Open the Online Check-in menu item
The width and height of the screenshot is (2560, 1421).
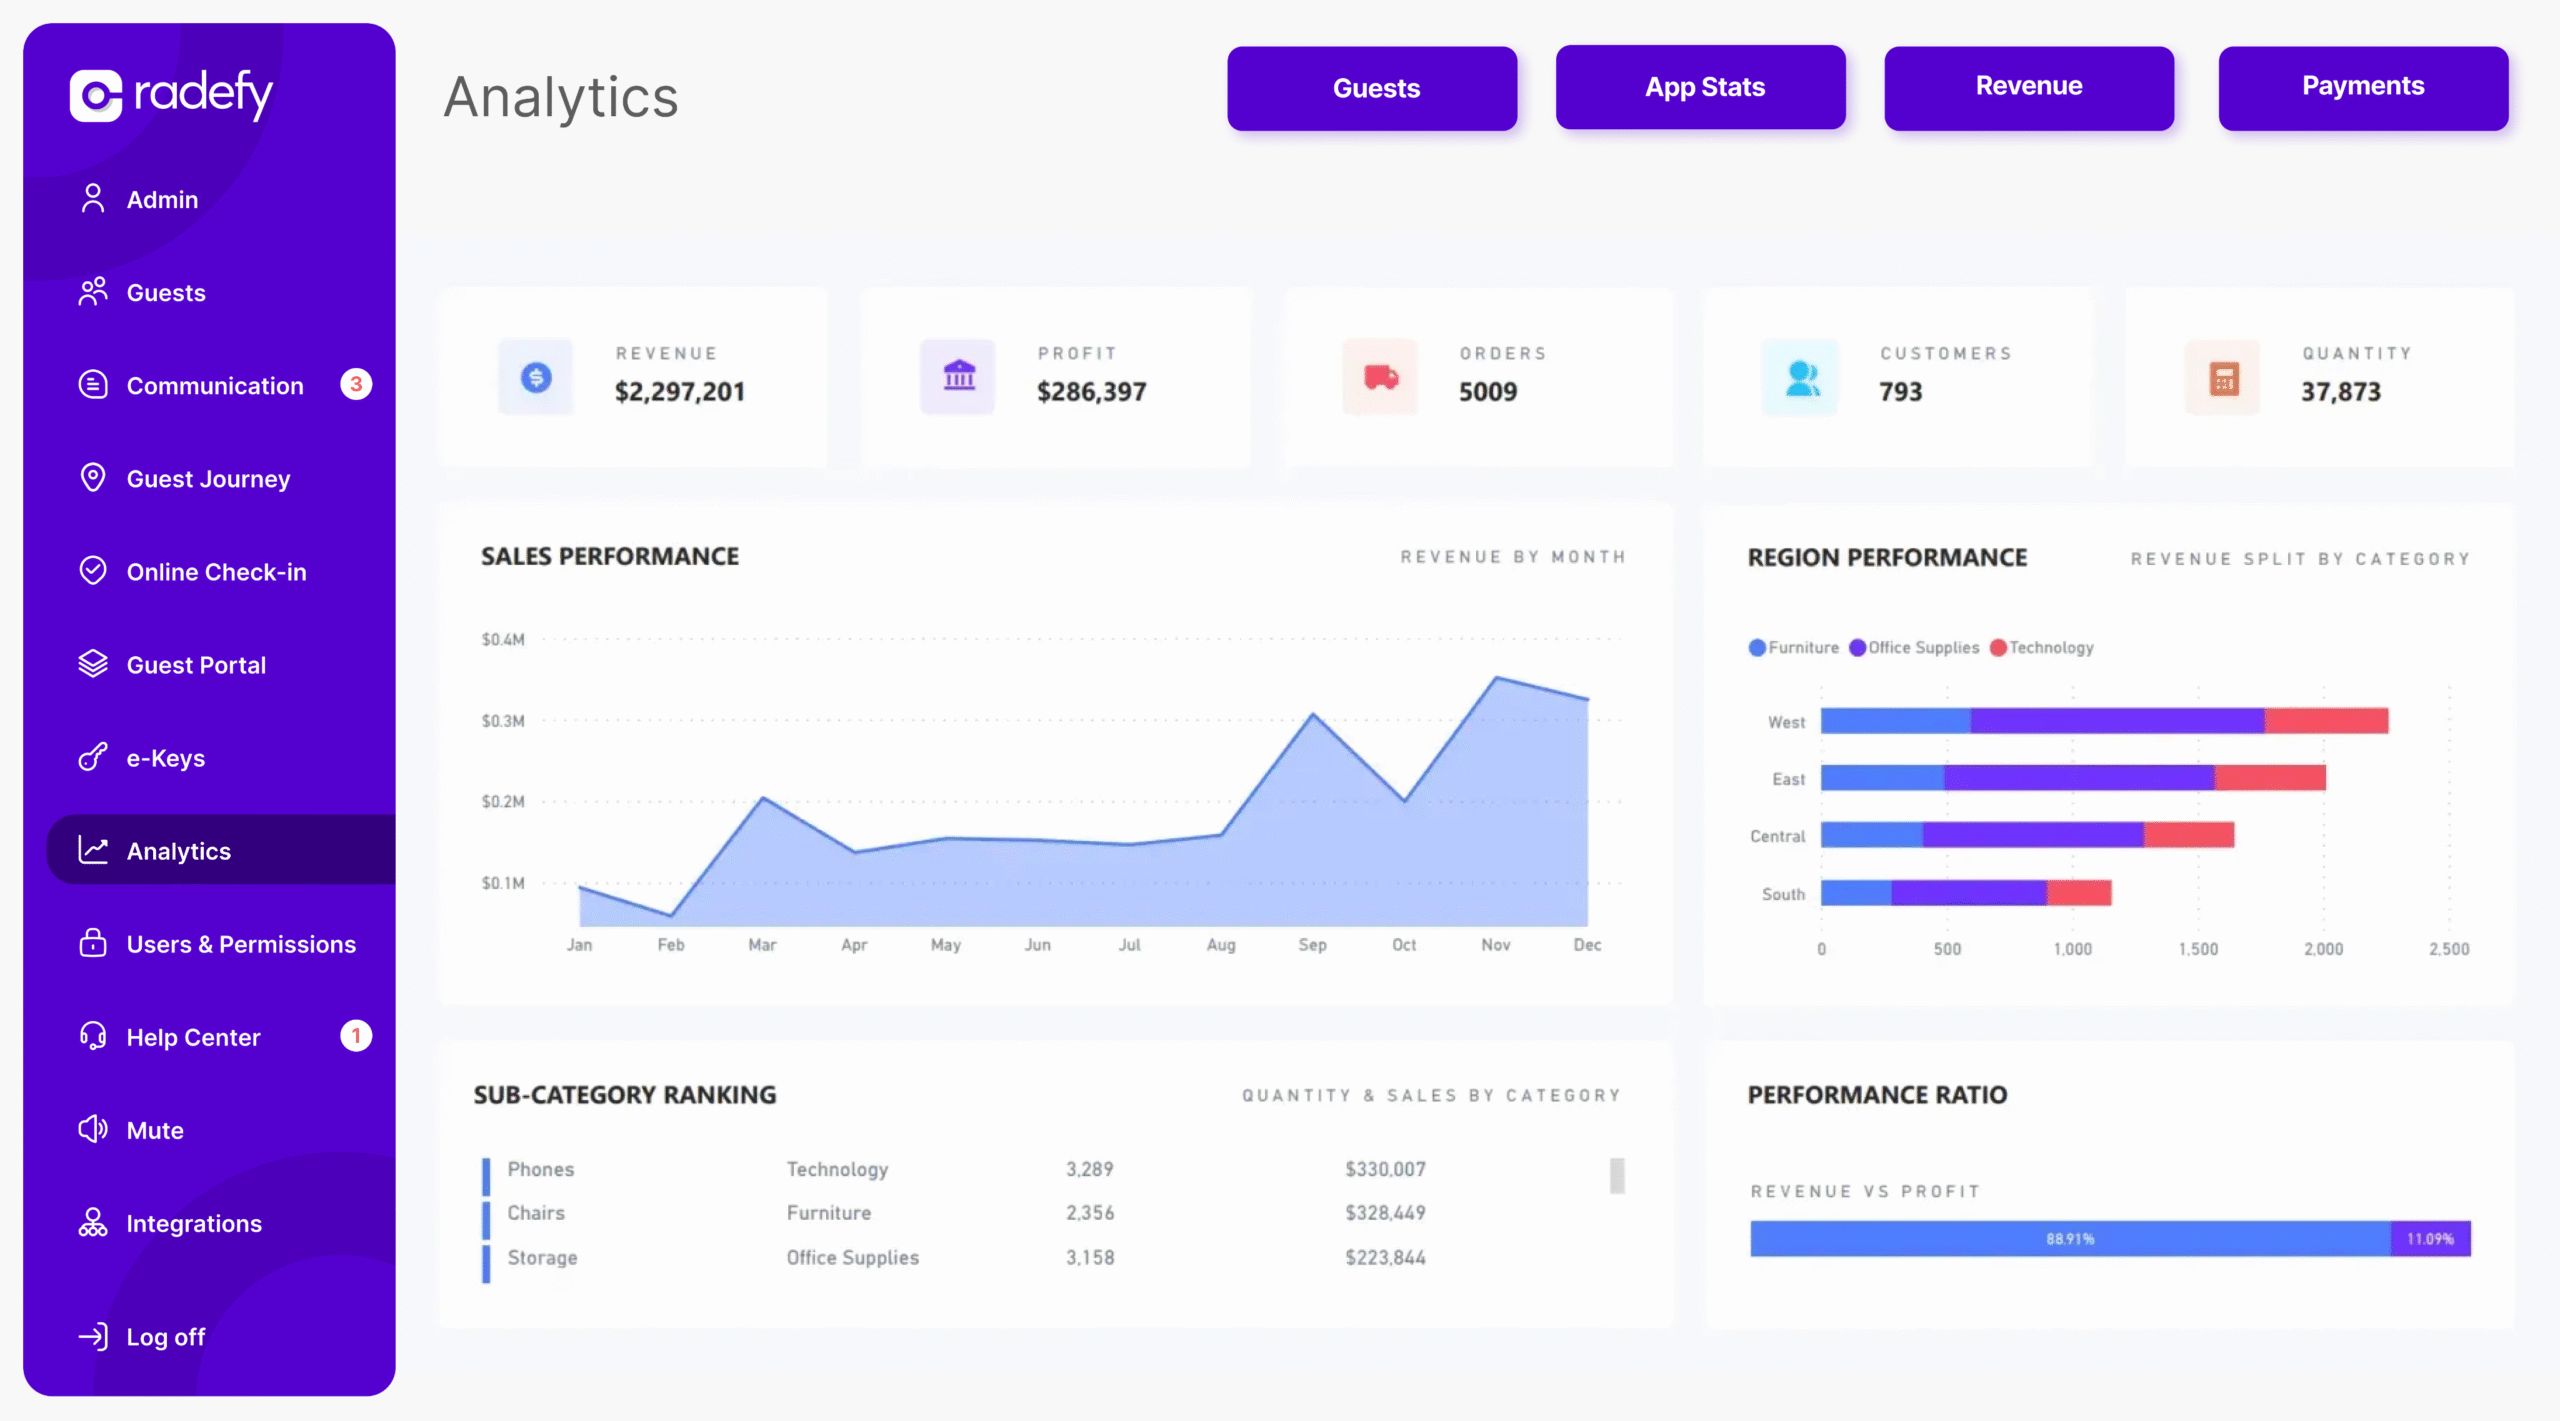click(x=216, y=572)
